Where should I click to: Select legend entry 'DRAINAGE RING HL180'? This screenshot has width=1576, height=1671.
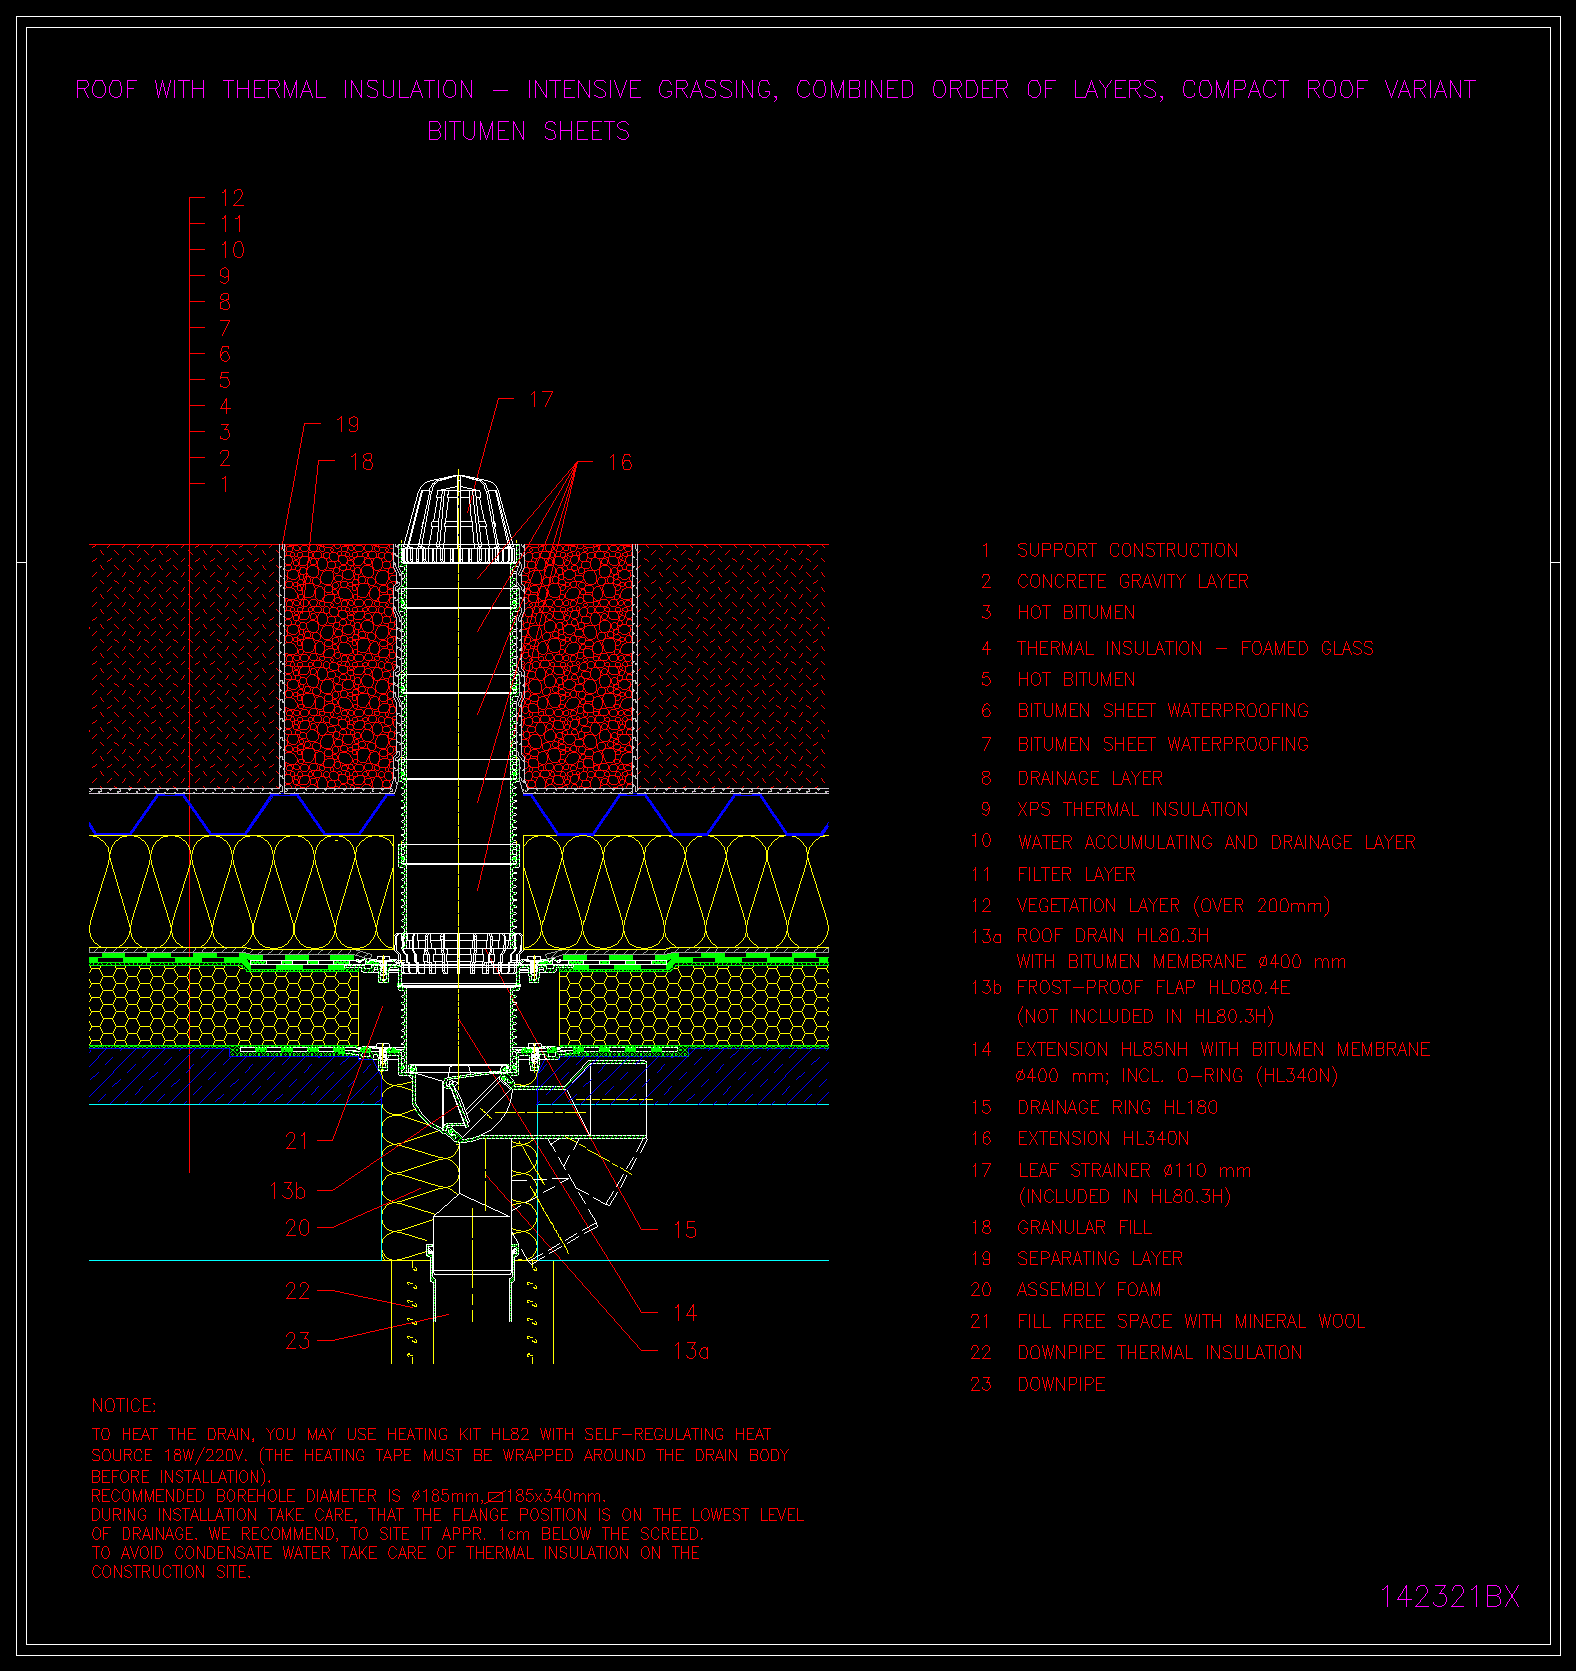(x=1117, y=1108)
